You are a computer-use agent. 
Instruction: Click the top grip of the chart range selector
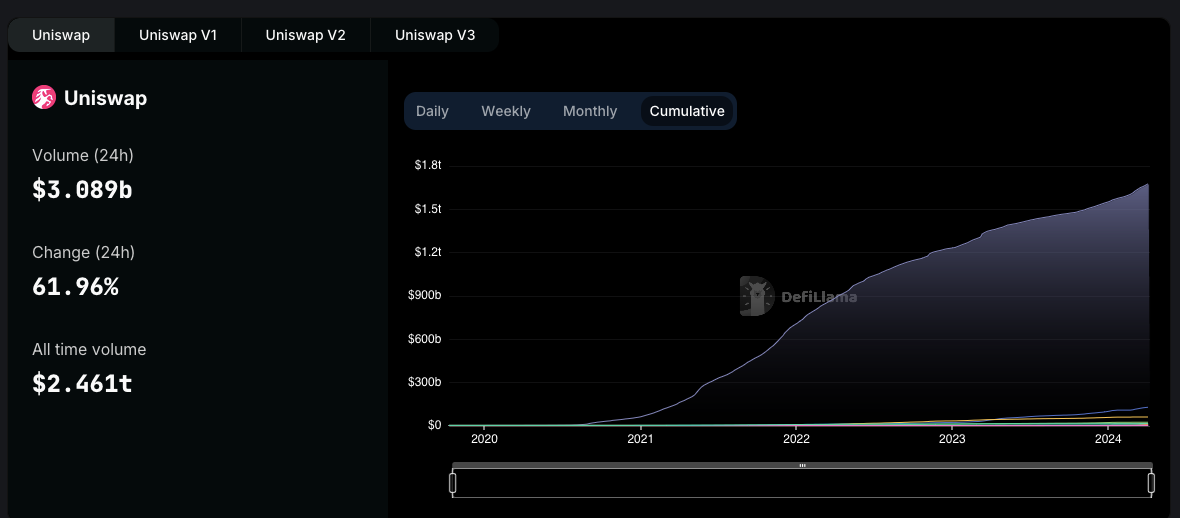click(x=802, y=465)
